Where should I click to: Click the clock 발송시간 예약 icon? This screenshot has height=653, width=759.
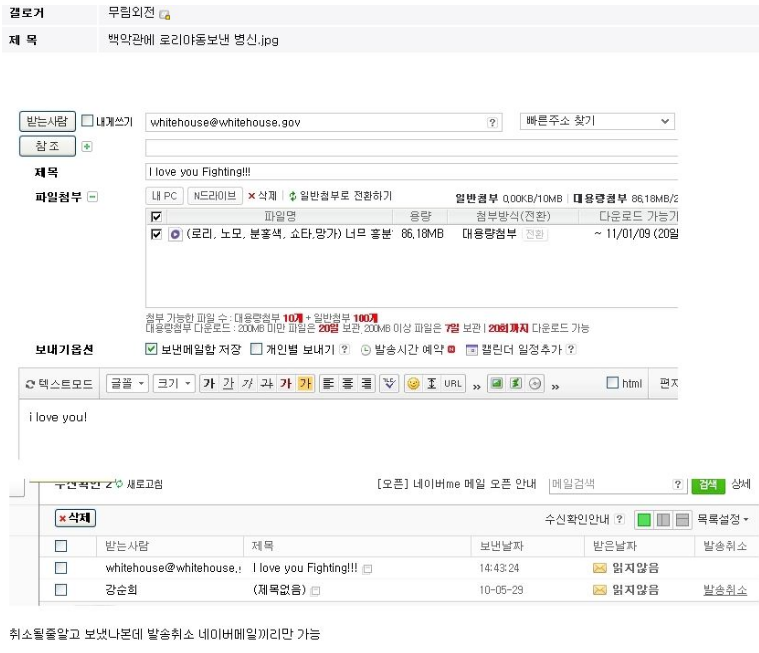[366, 350]
